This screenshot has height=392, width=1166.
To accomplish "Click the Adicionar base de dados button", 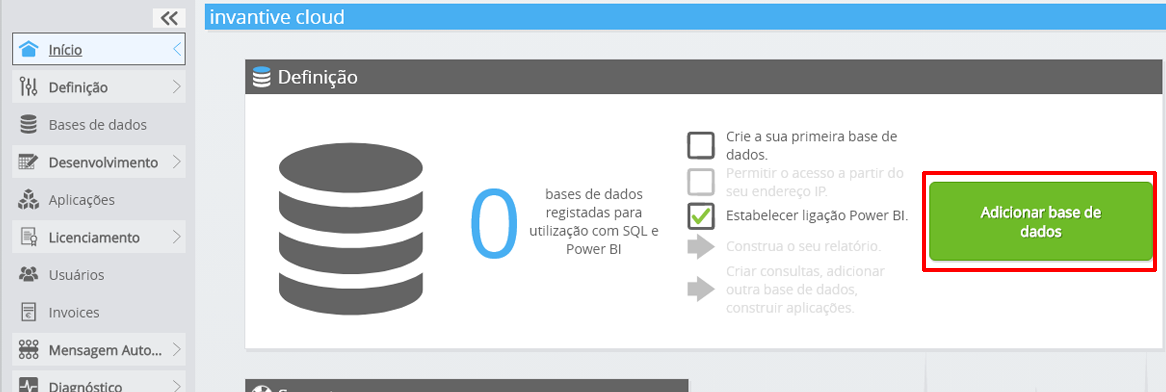I will pos(1040,222).
